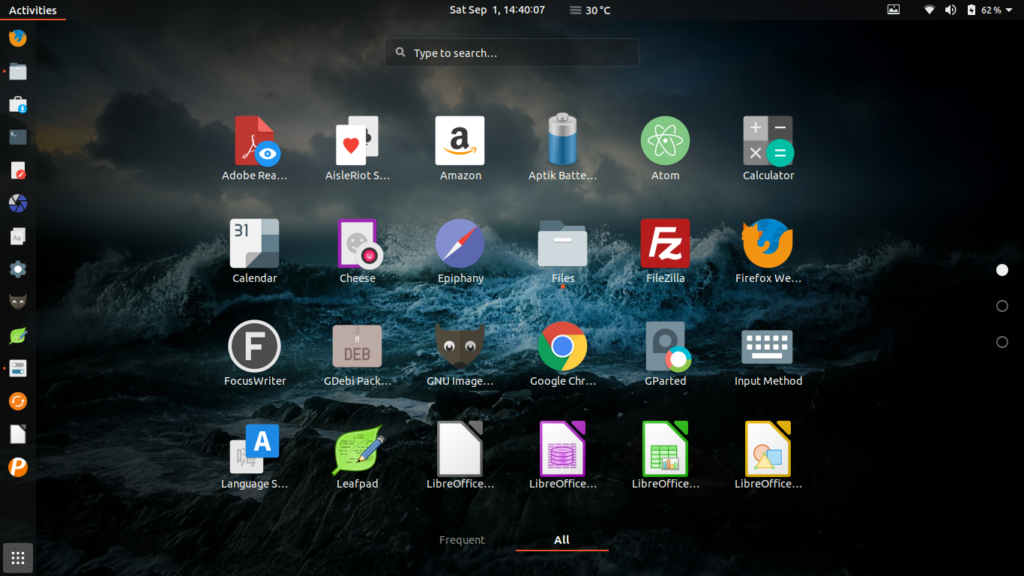This screenshot has width=1024, height=576.
Task: Open the clock and calendar menu
Action: pyautogui.click(x=497, y=10)
